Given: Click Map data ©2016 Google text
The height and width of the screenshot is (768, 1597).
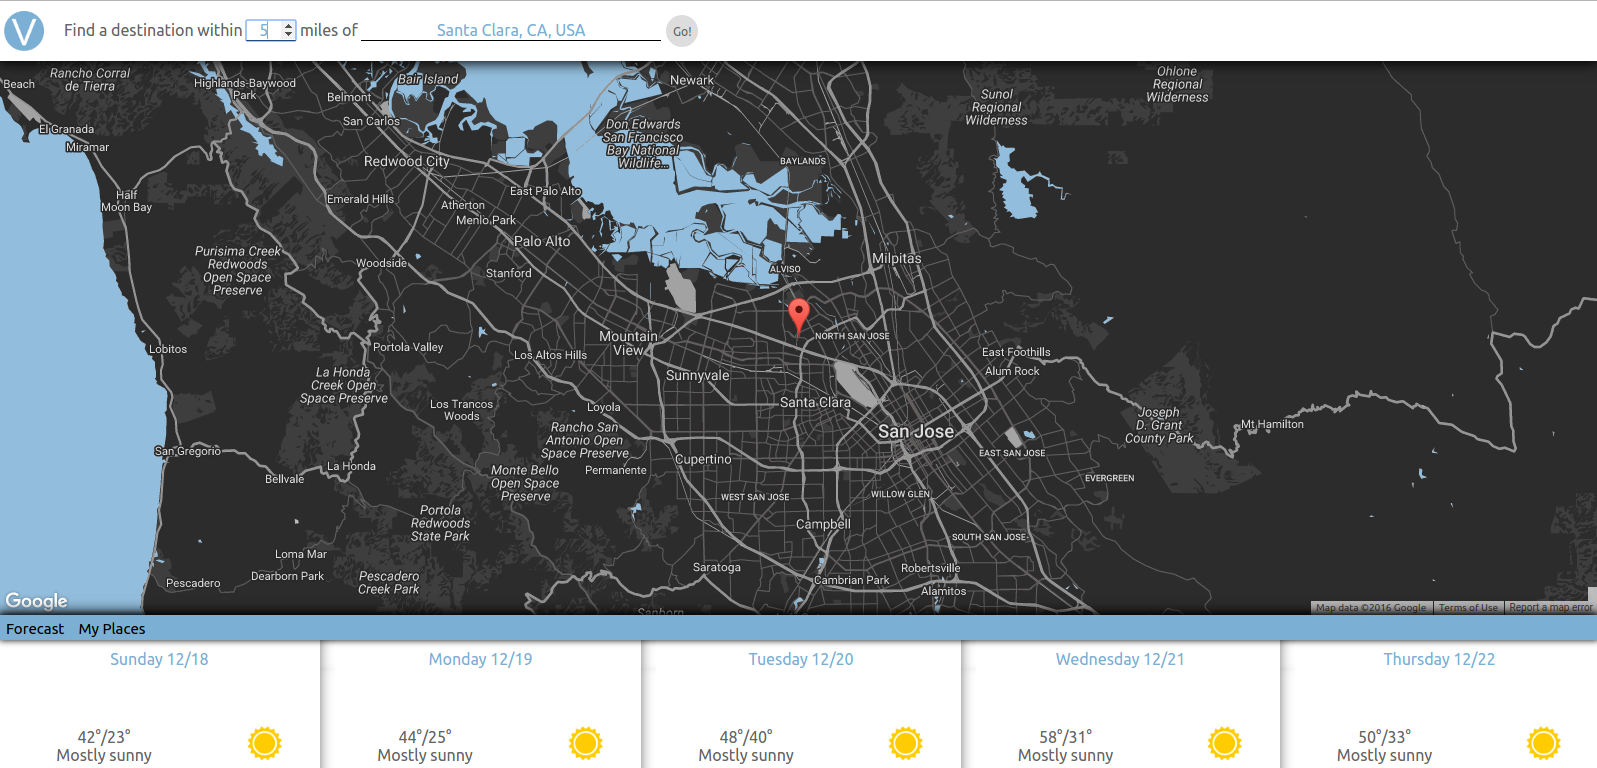Looking at the screenshot, I should [1371, 607].
